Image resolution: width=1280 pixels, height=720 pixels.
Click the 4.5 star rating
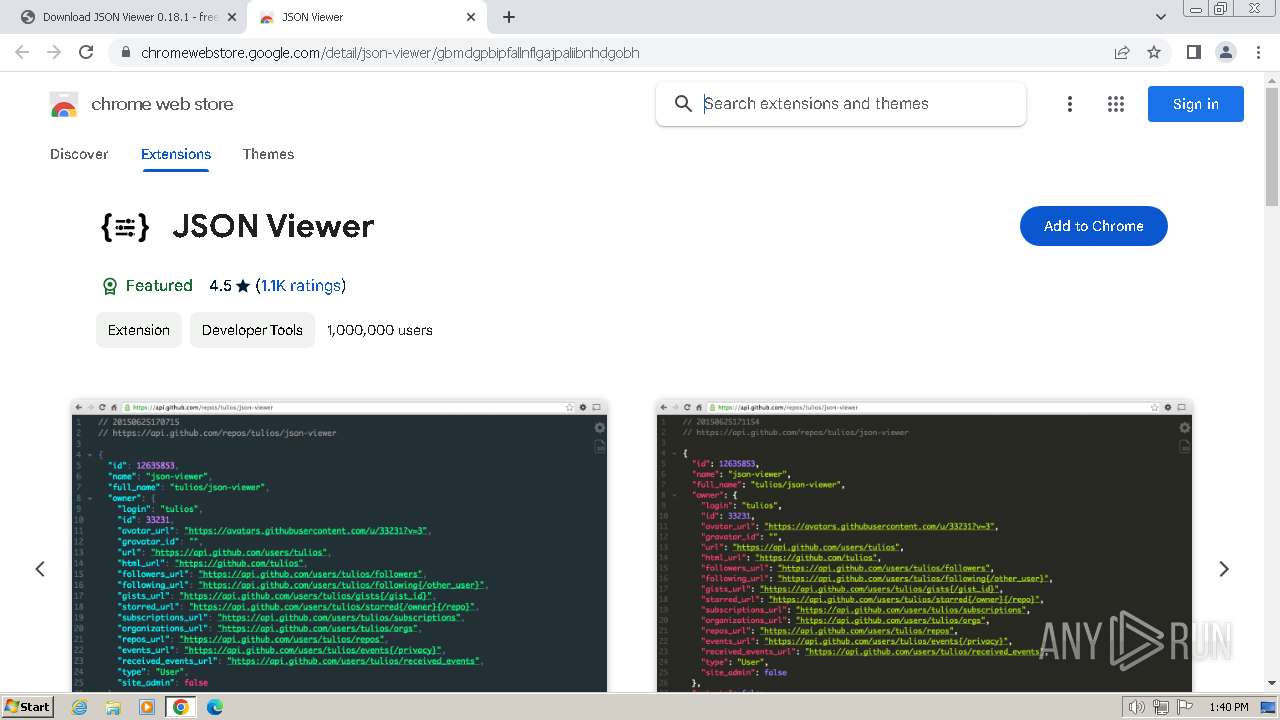(x=229, y=286)
